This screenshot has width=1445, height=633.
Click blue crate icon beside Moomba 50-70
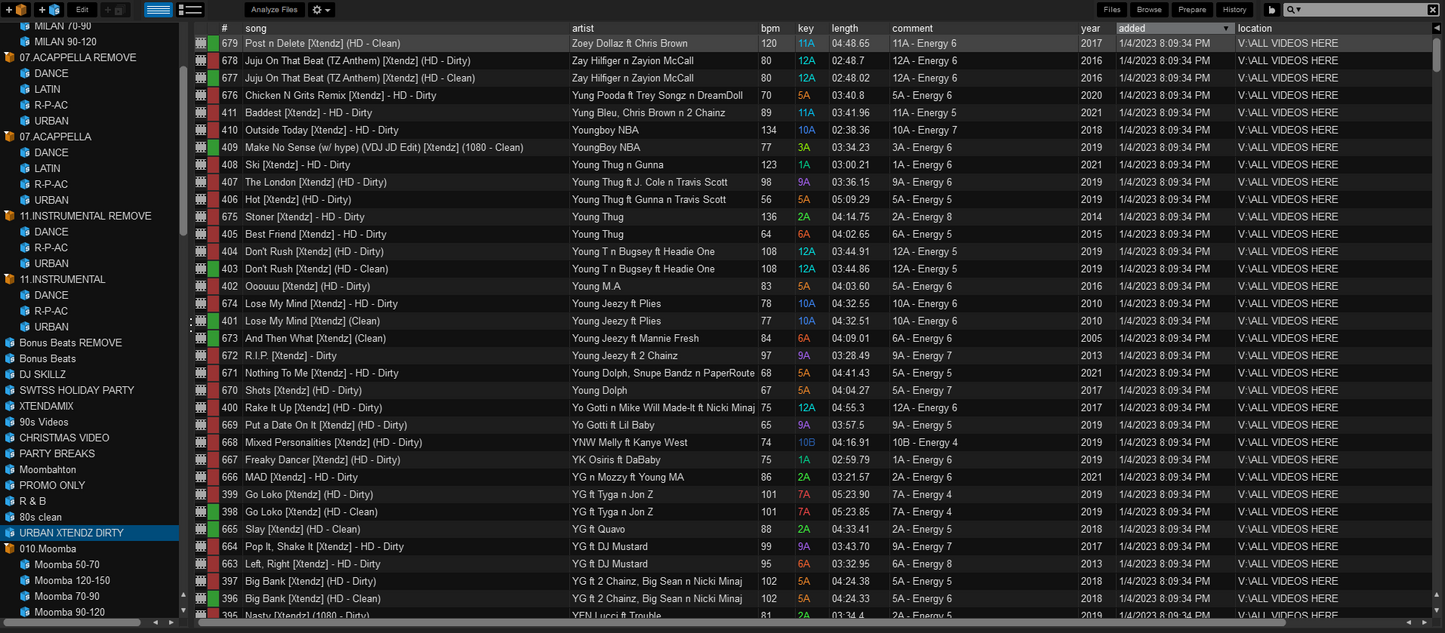click(26, 565)
